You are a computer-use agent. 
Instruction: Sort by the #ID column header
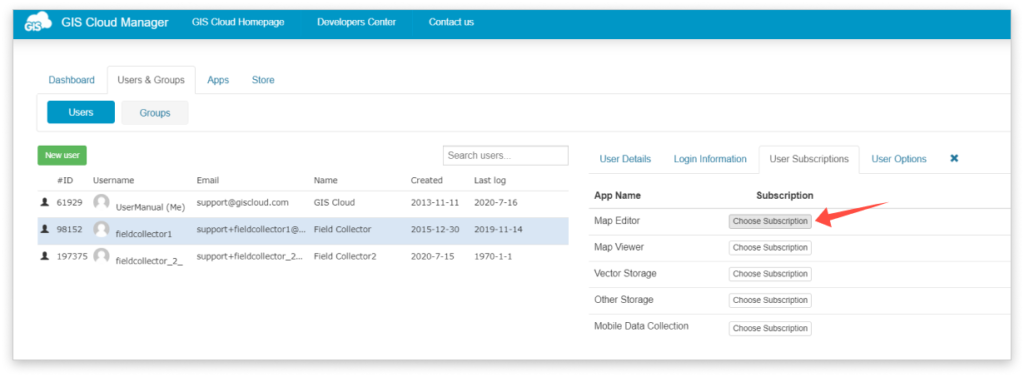pos(65,180)
